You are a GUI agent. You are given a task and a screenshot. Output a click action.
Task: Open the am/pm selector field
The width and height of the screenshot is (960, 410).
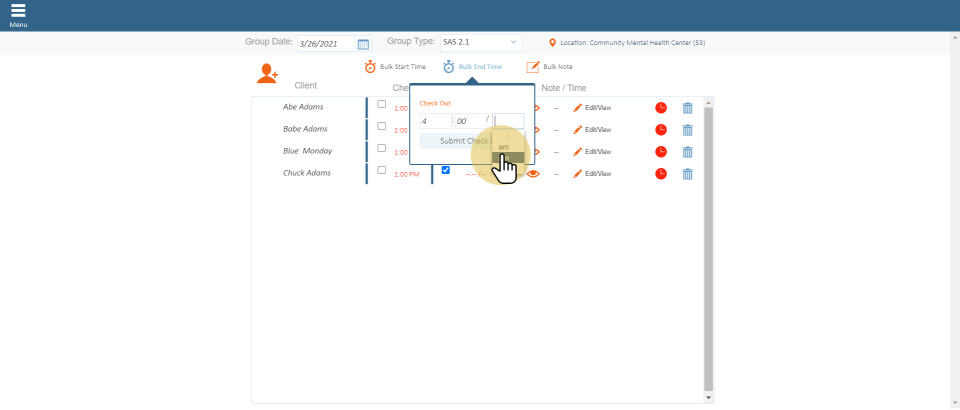pos(508,121)
